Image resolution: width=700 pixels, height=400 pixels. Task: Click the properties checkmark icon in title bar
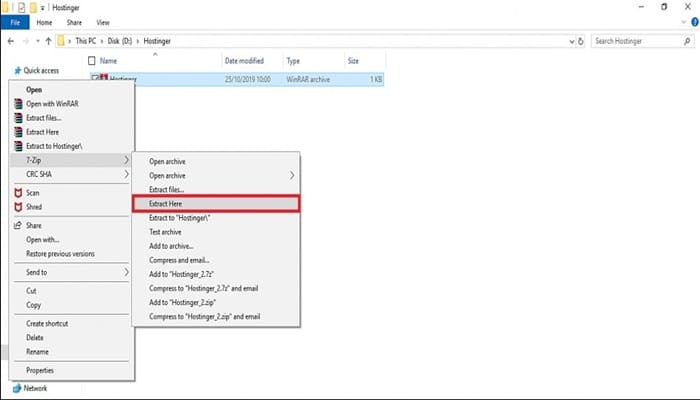[x=22, y=8]
